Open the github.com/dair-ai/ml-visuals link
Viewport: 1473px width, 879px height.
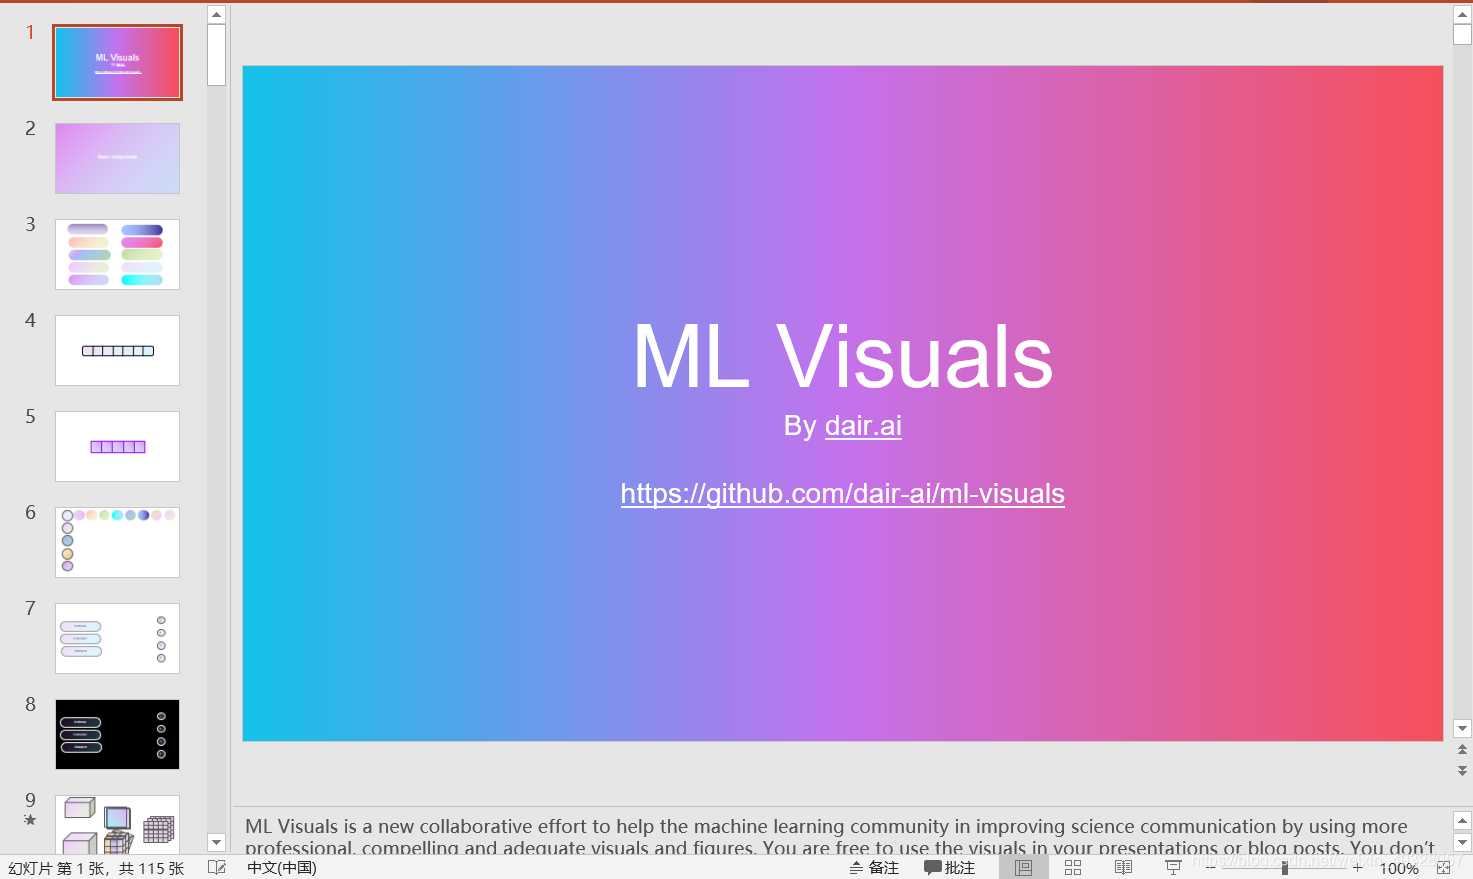842,494
